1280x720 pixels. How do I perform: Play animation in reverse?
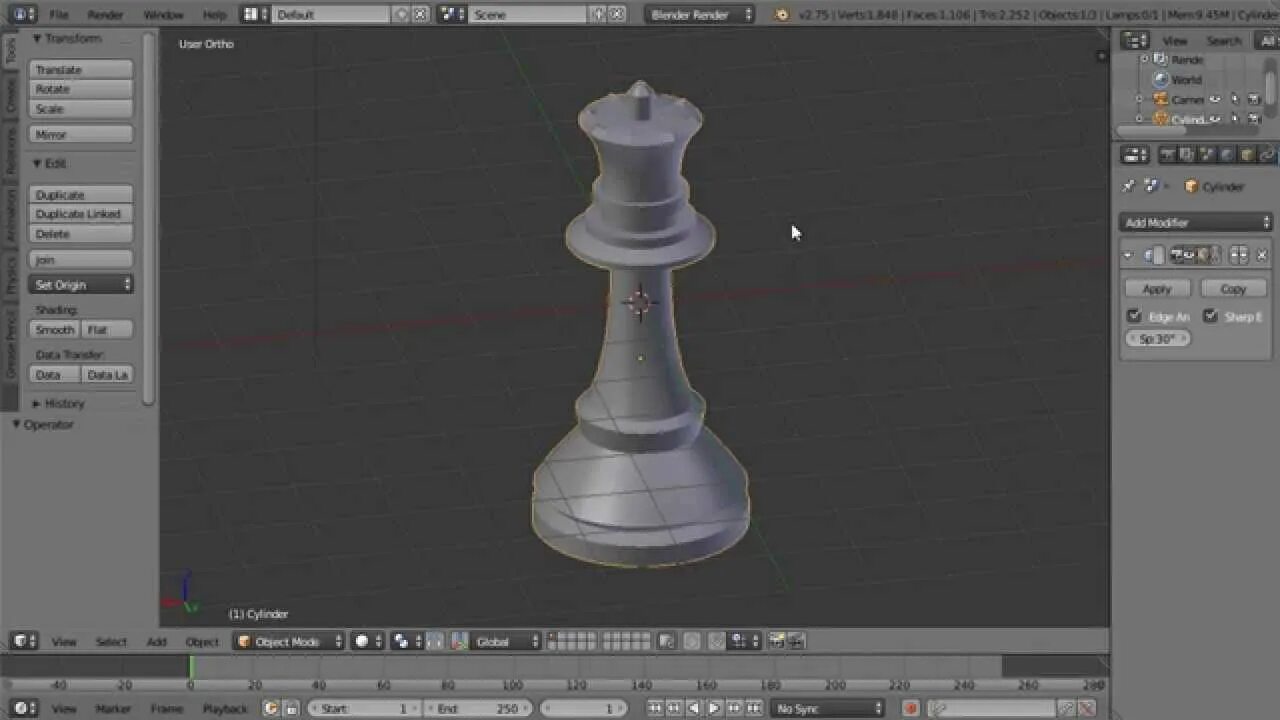(x=694, y=708)
